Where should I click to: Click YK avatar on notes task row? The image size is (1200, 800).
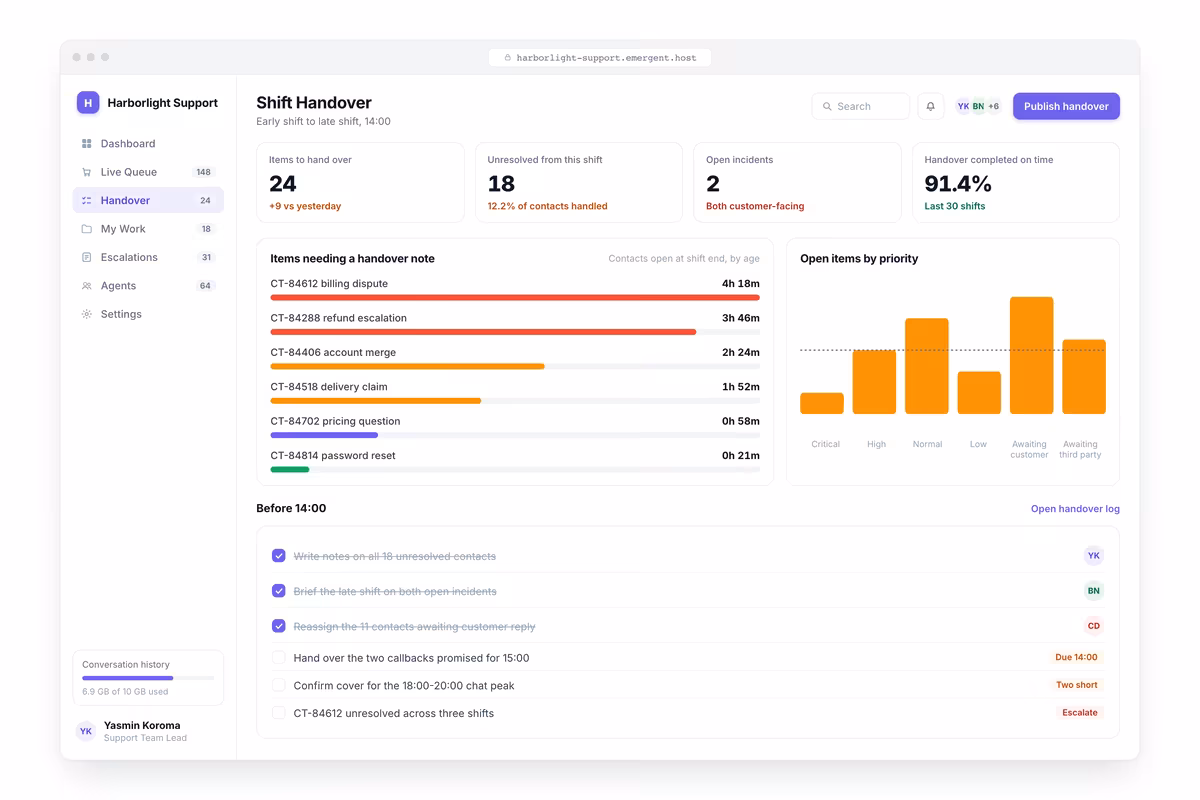(x=1094, y=556)
